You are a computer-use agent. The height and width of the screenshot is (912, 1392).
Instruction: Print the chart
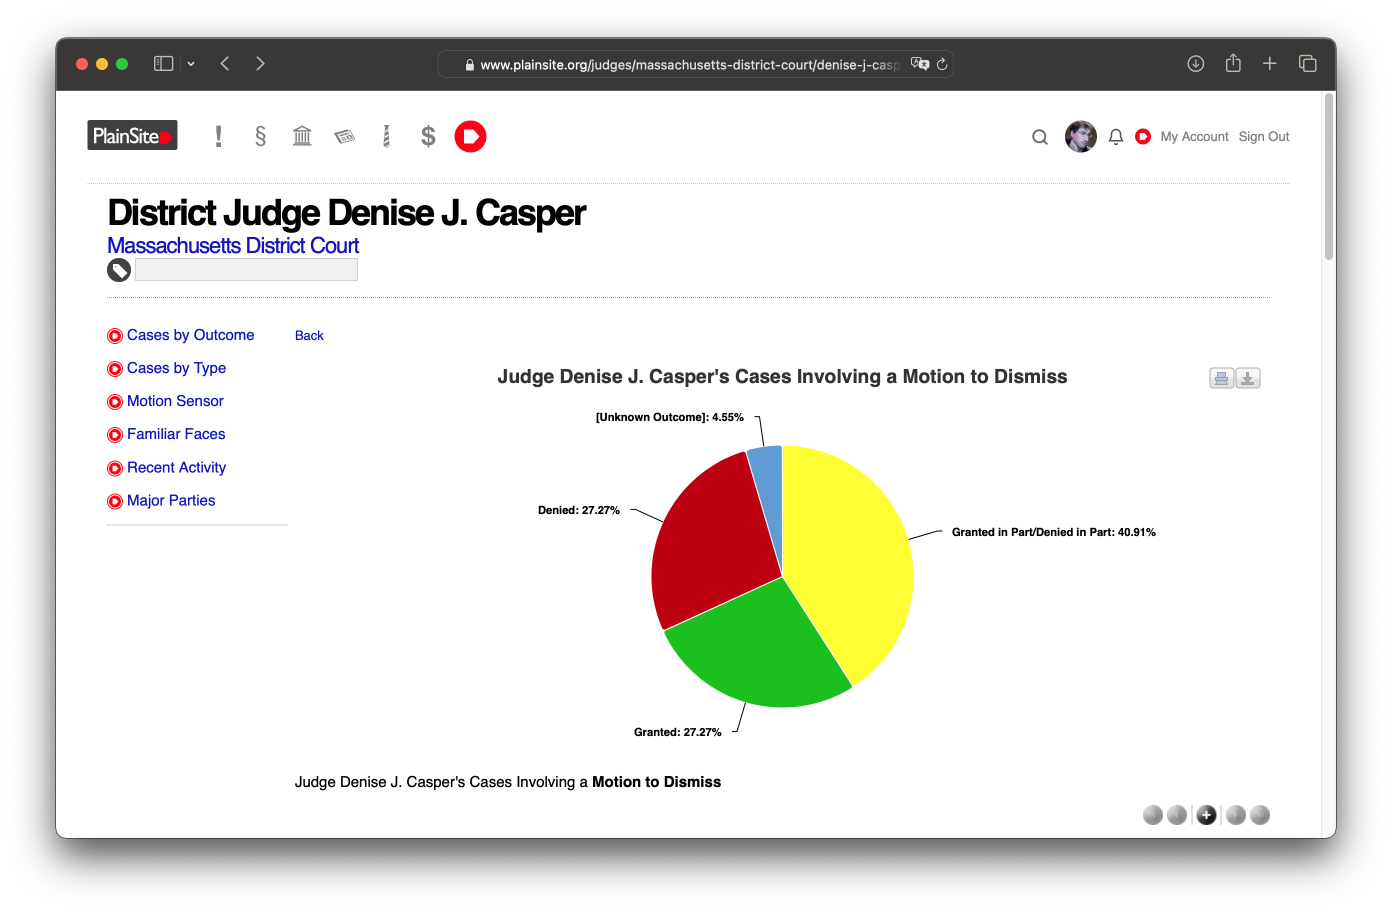point(1222,378)
